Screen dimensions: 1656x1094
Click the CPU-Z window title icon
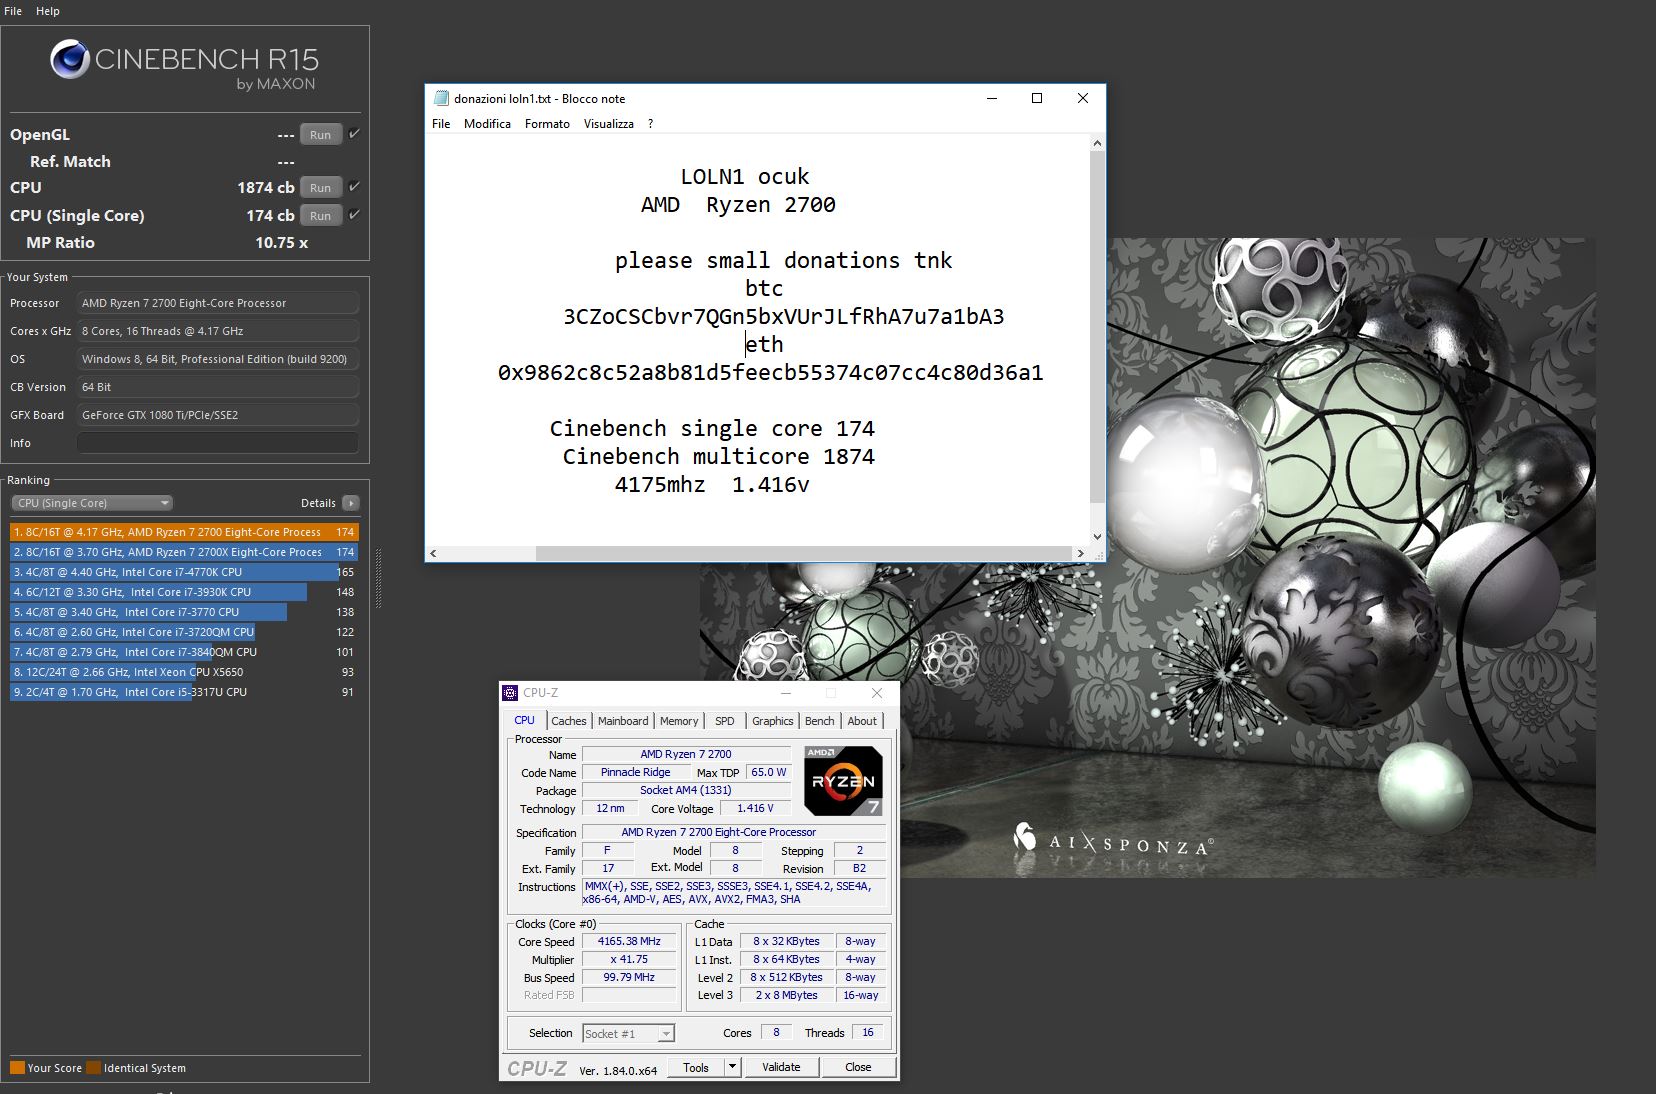point(511,693)
